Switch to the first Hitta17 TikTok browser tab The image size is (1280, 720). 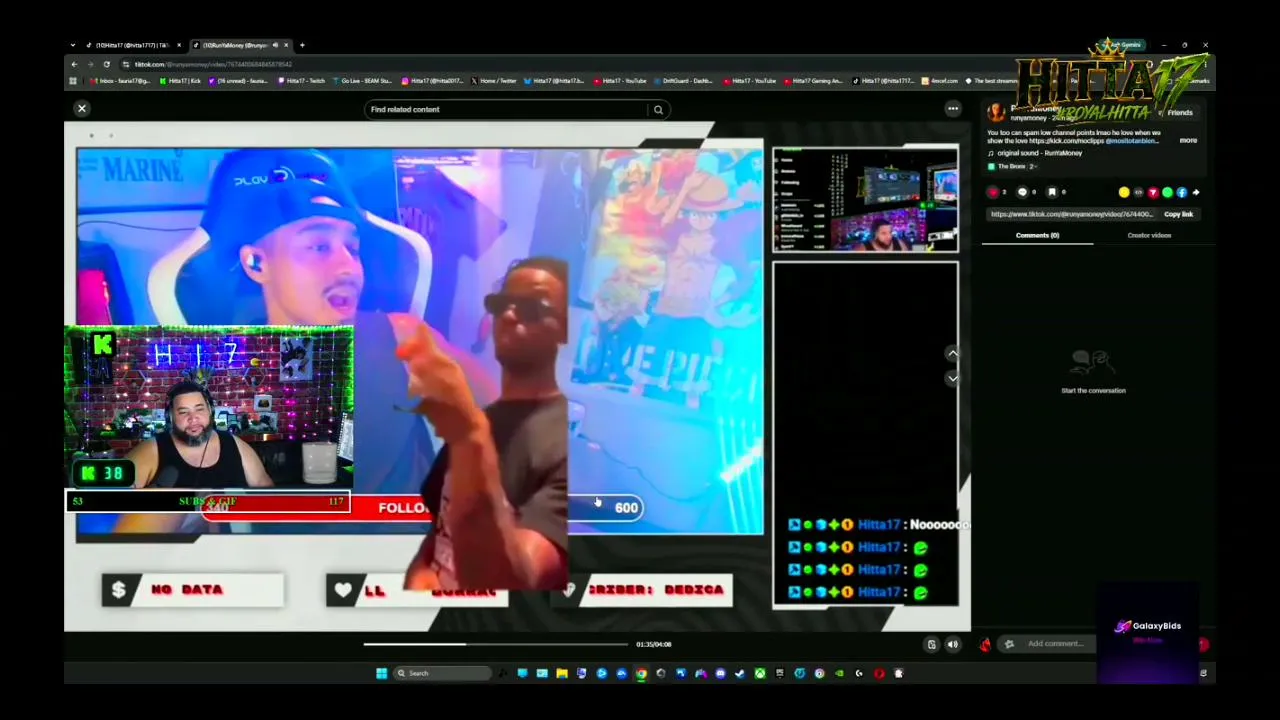point(133,45)
